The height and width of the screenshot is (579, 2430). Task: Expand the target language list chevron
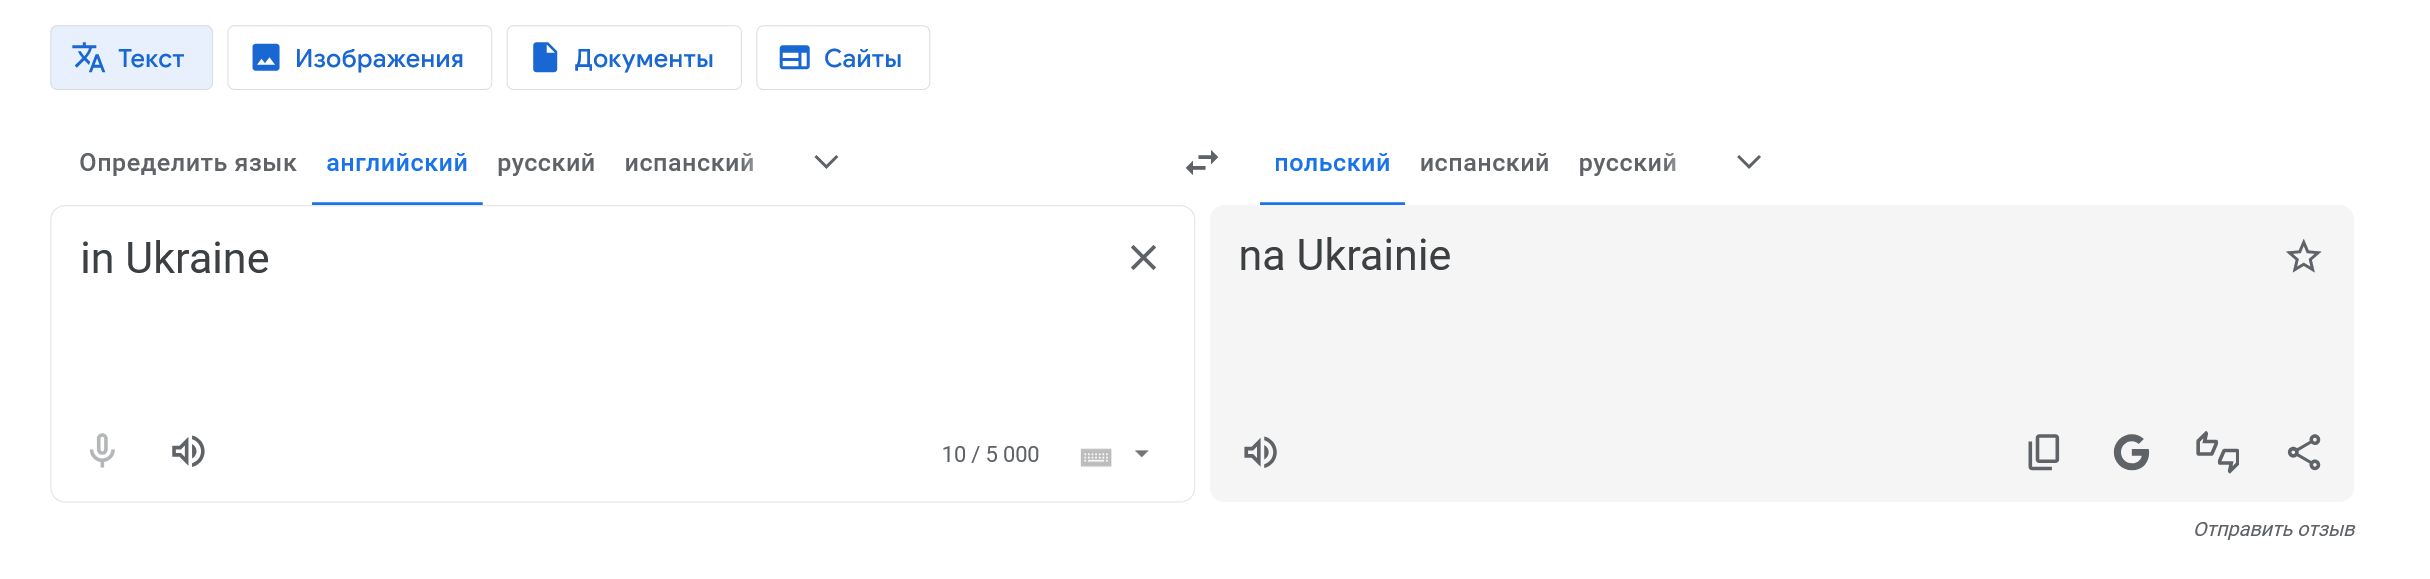click(1748, 162)
